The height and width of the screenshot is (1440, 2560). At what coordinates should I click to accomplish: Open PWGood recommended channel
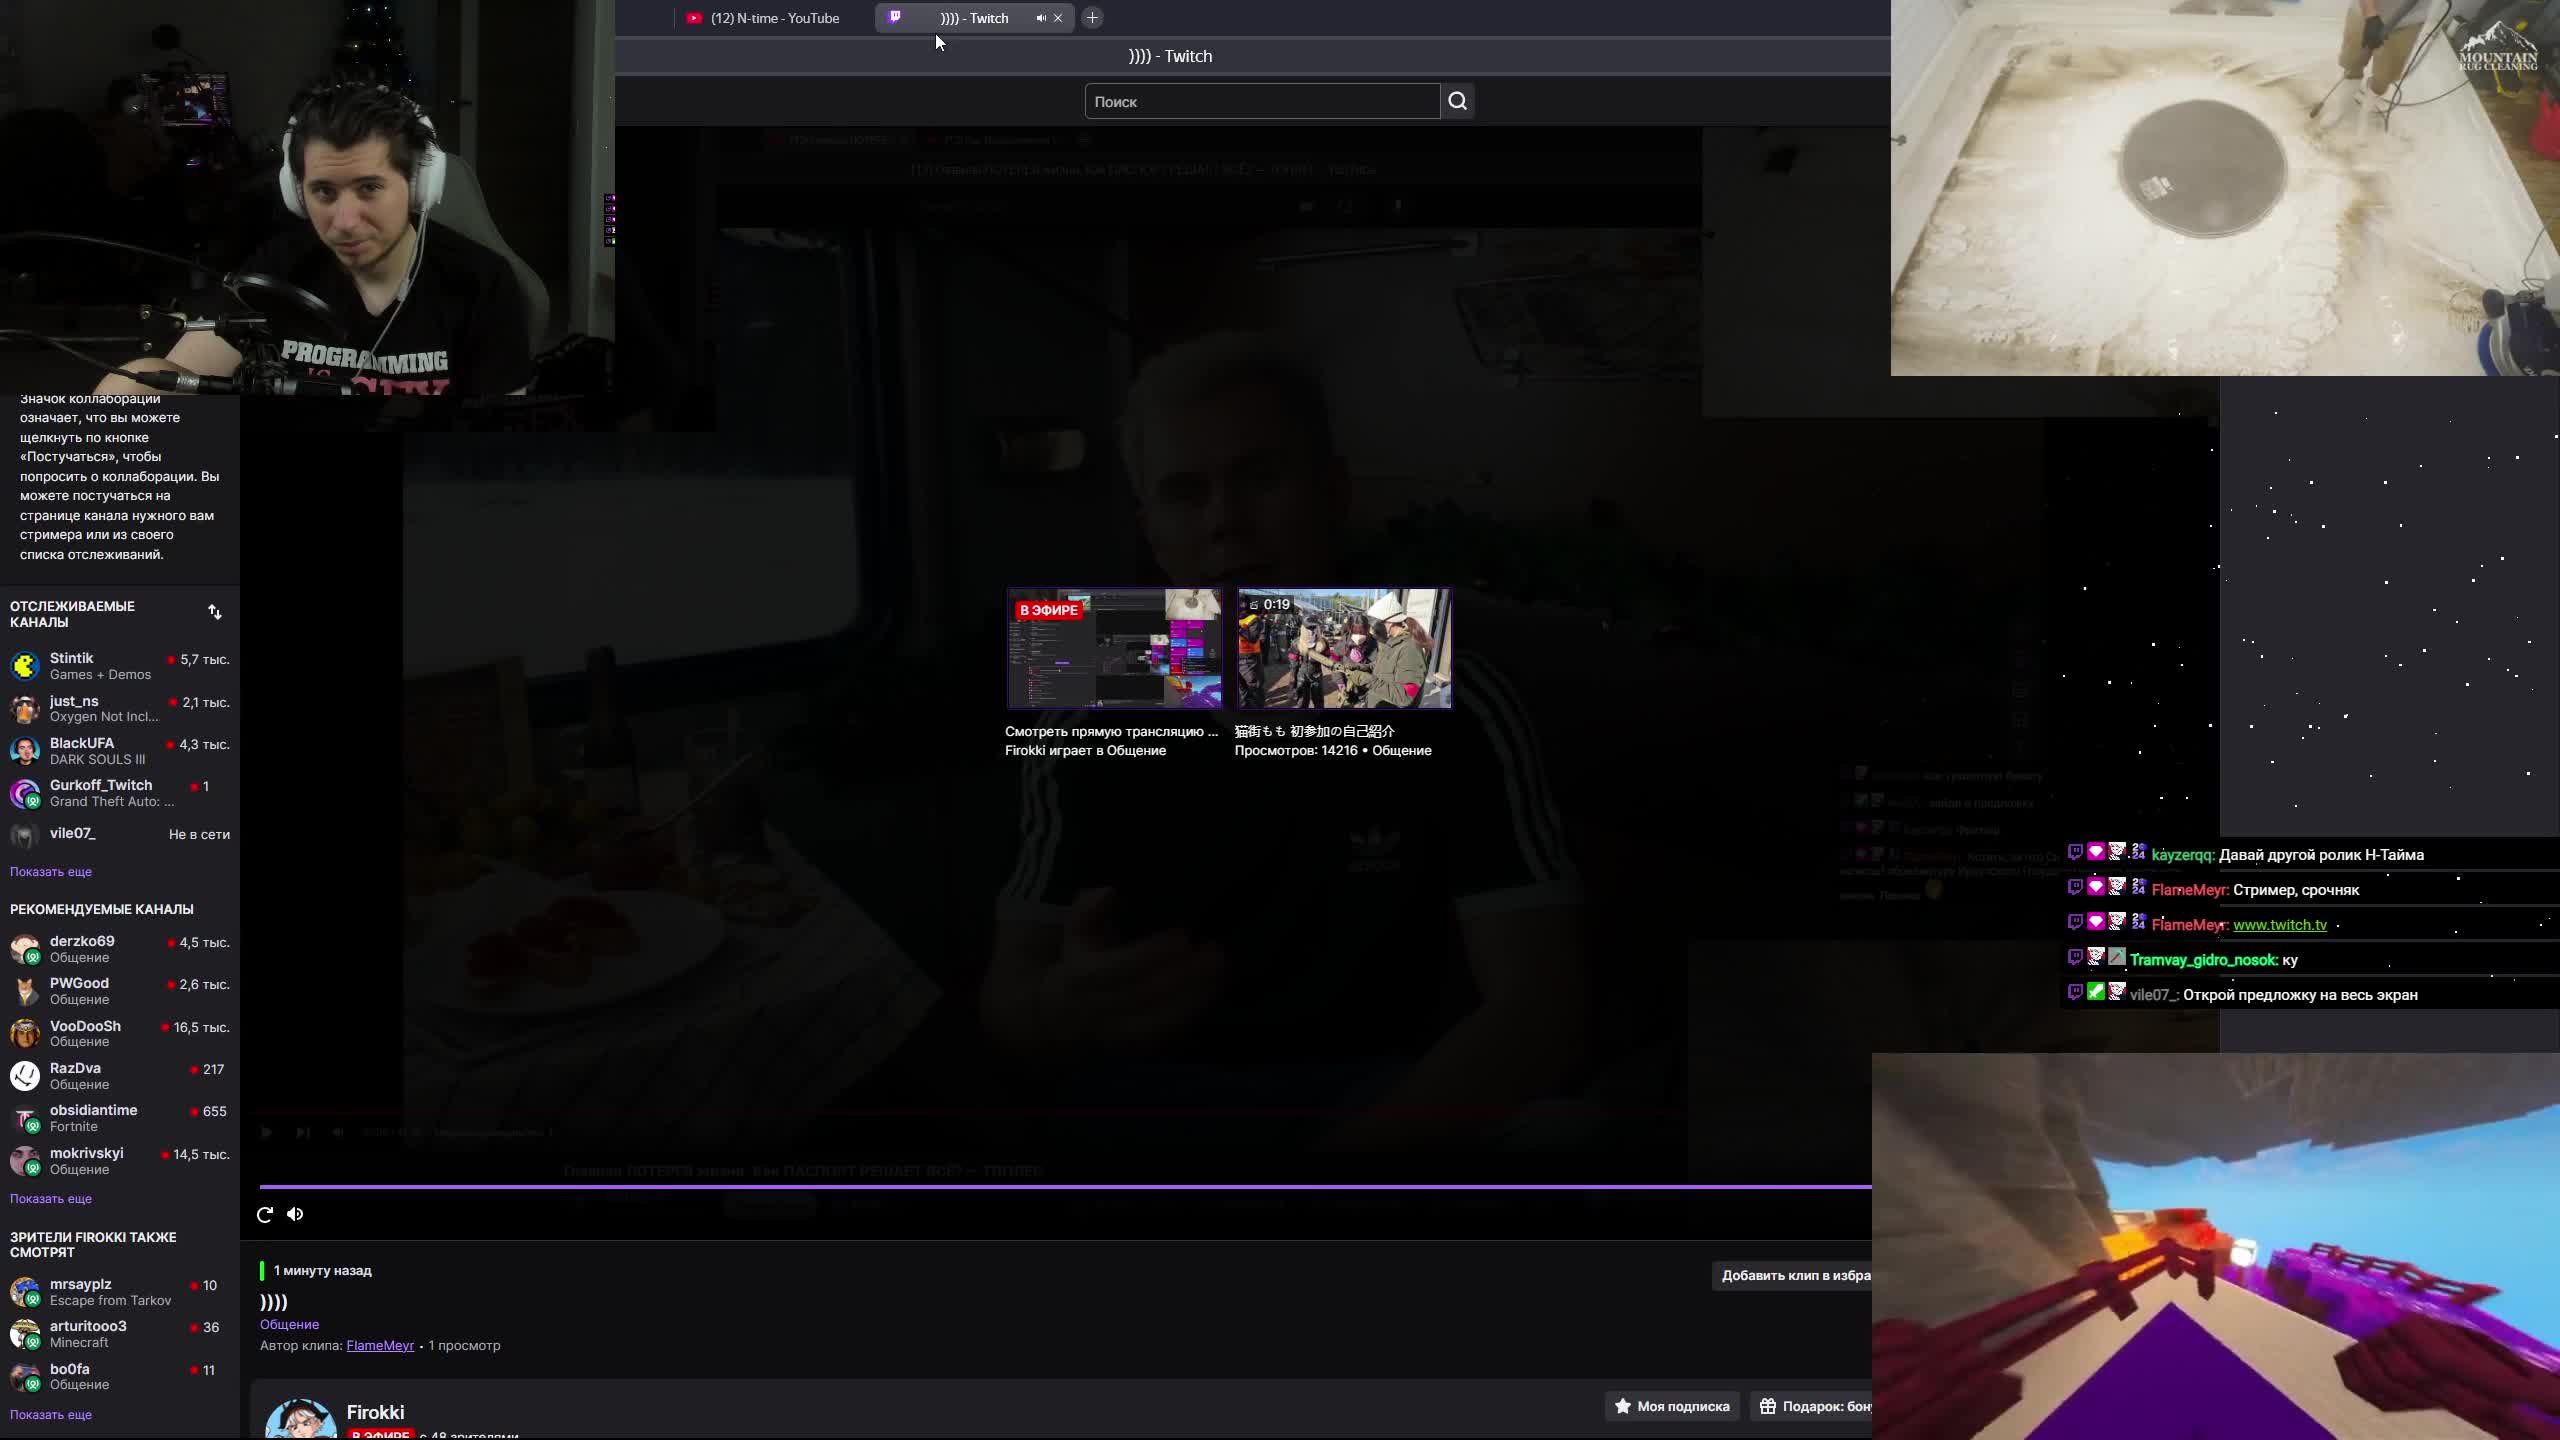pyautogui.click(x=120, y=991)
